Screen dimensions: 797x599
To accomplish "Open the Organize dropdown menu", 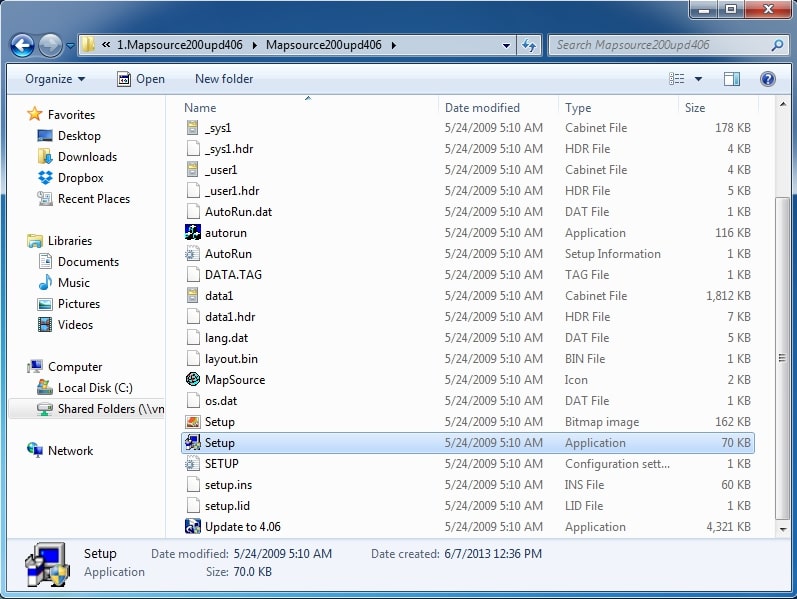I will (55, 79).
